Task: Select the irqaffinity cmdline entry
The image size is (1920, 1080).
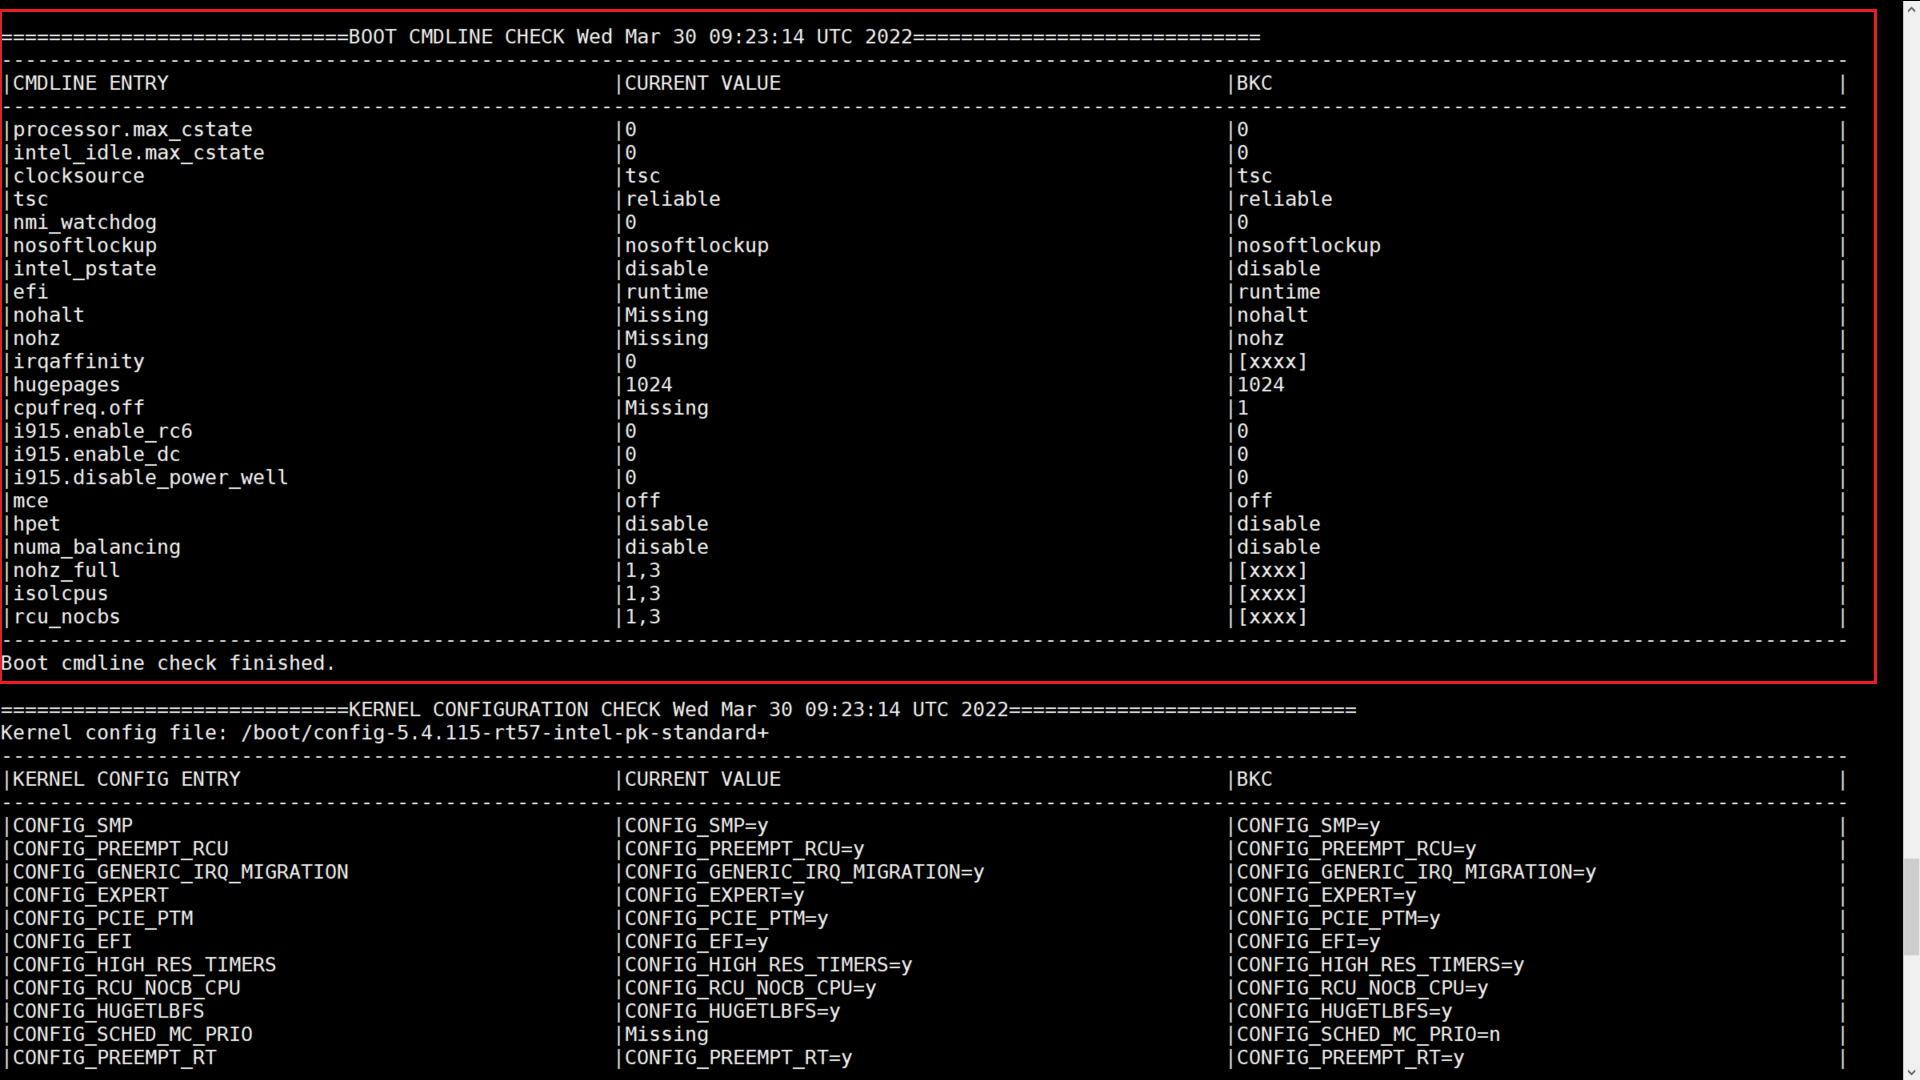Action: click(78, 362)
